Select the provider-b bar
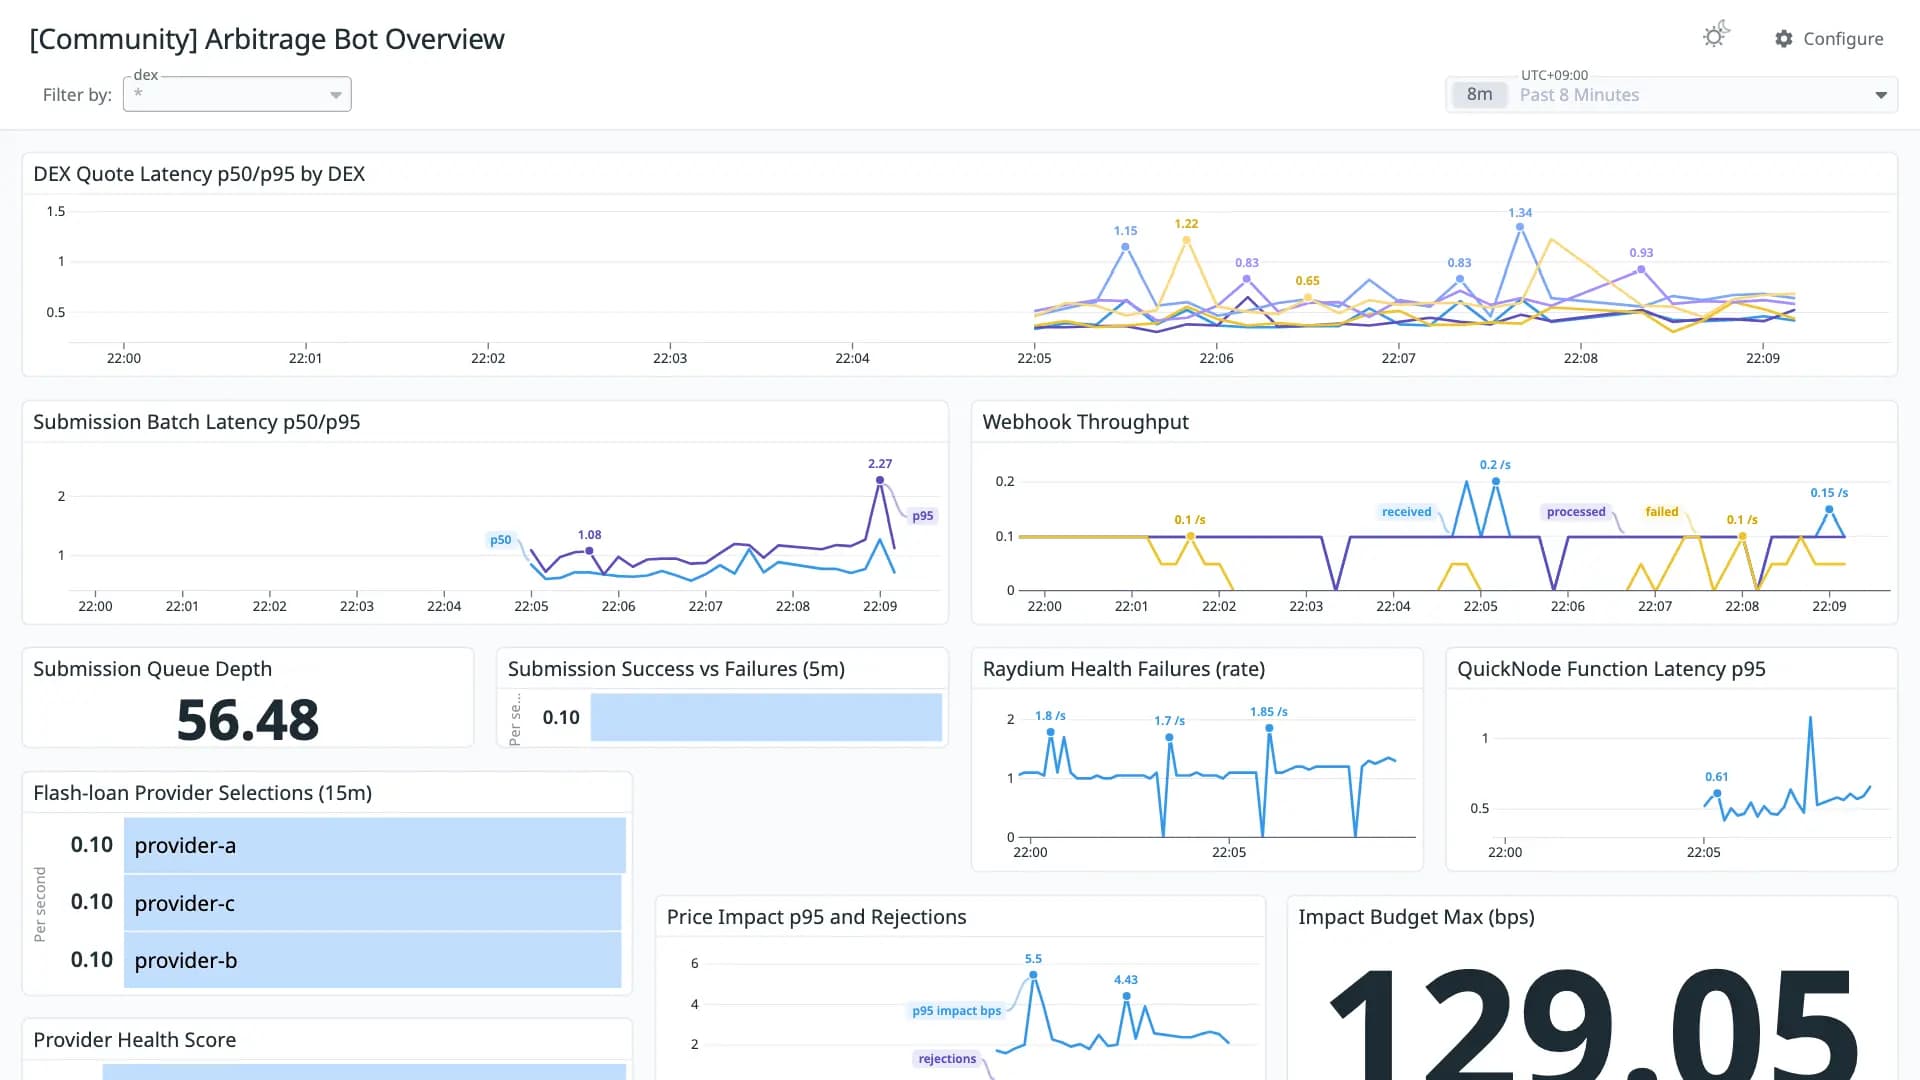Viewport: 1920px width, 1080px height. (373, 960)
